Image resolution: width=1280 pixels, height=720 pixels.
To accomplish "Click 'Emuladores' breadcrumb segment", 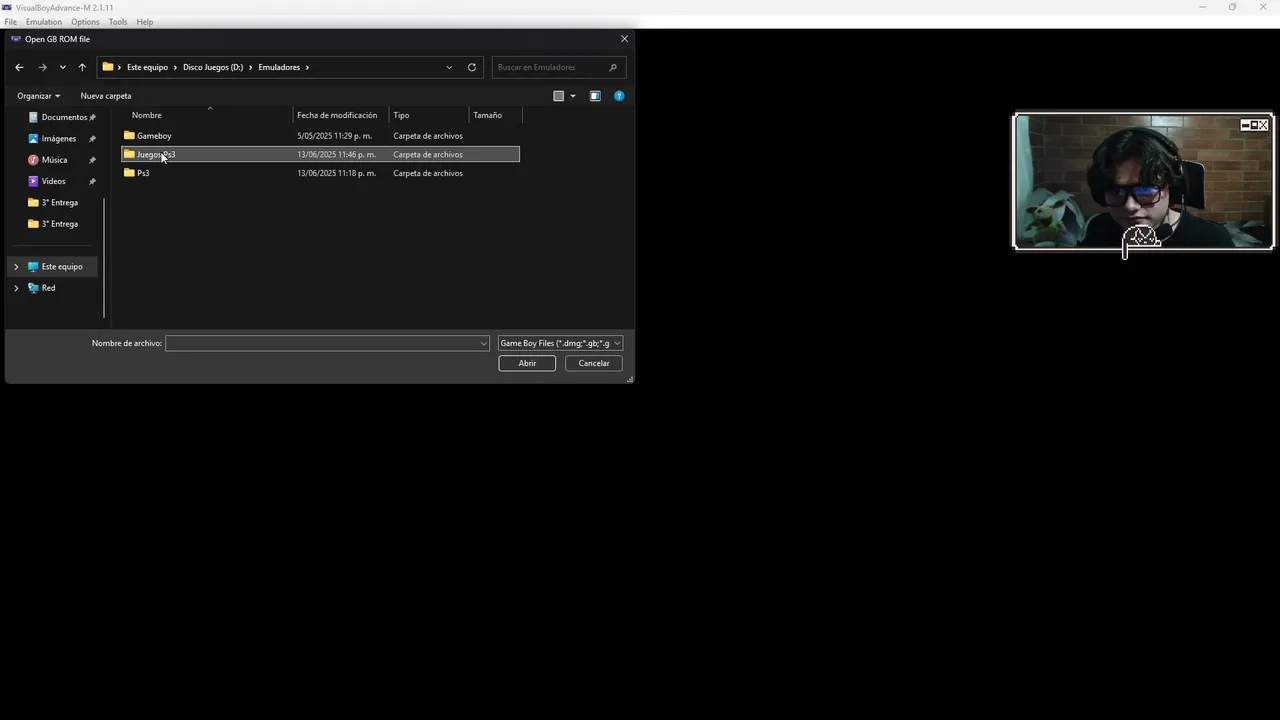I will pos(279,67).
